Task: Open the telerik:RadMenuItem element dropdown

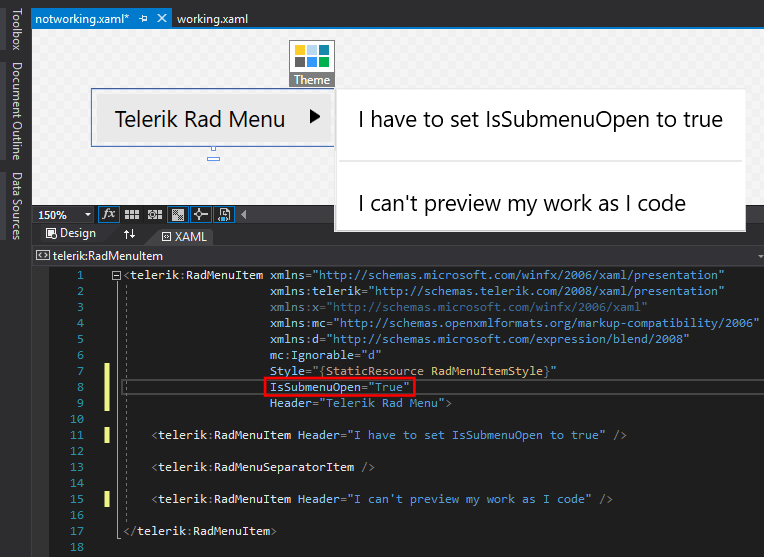Action: [760, 256]
